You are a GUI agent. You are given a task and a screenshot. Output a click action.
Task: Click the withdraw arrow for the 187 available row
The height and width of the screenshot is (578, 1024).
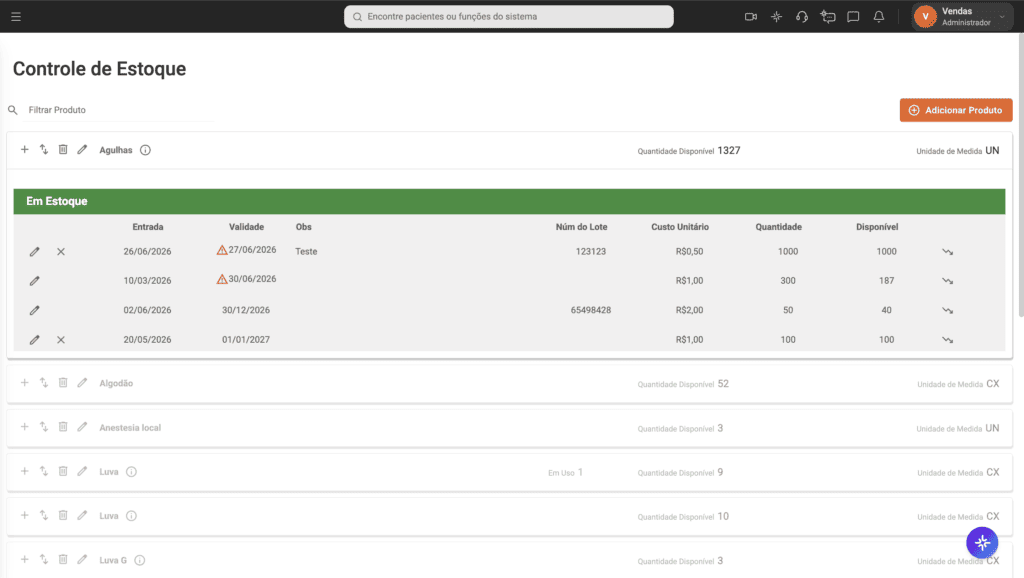point(948,281)
